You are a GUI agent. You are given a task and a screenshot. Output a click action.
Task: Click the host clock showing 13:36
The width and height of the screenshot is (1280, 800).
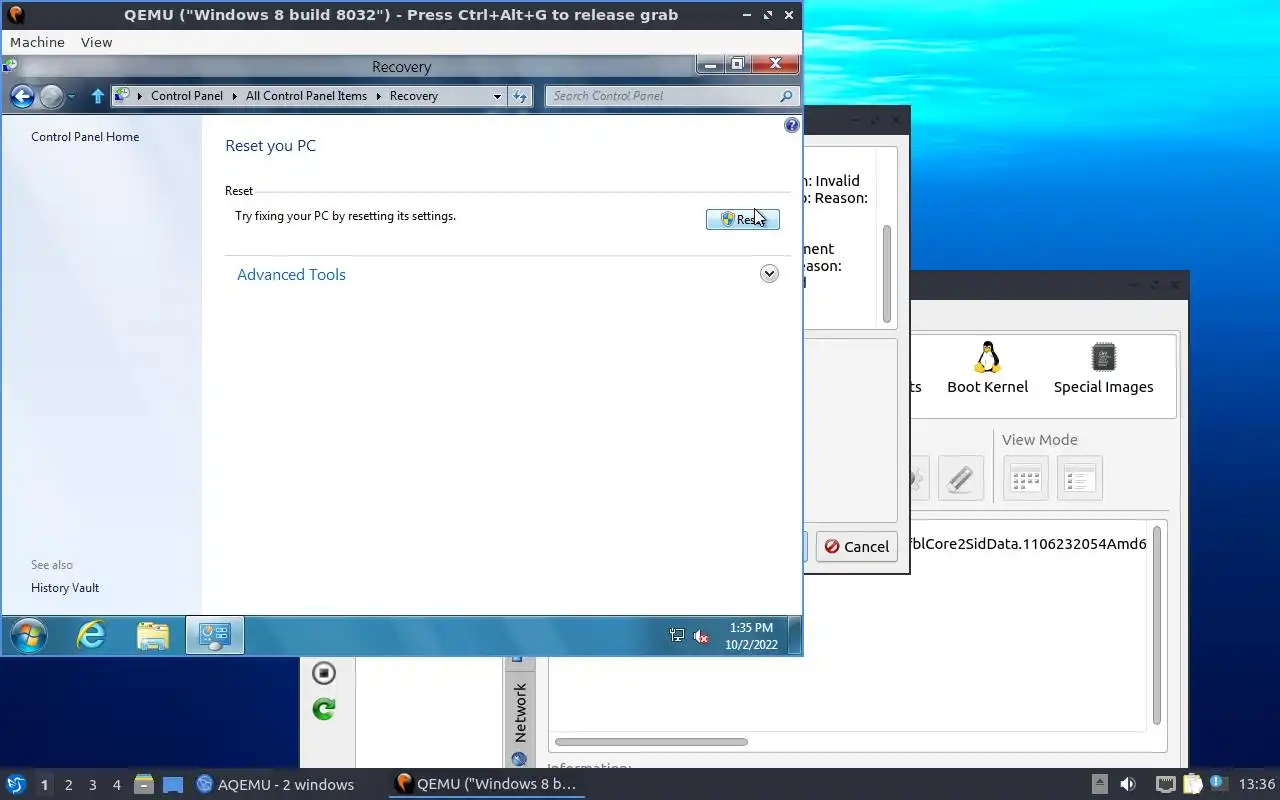(x=1257, y=784)
